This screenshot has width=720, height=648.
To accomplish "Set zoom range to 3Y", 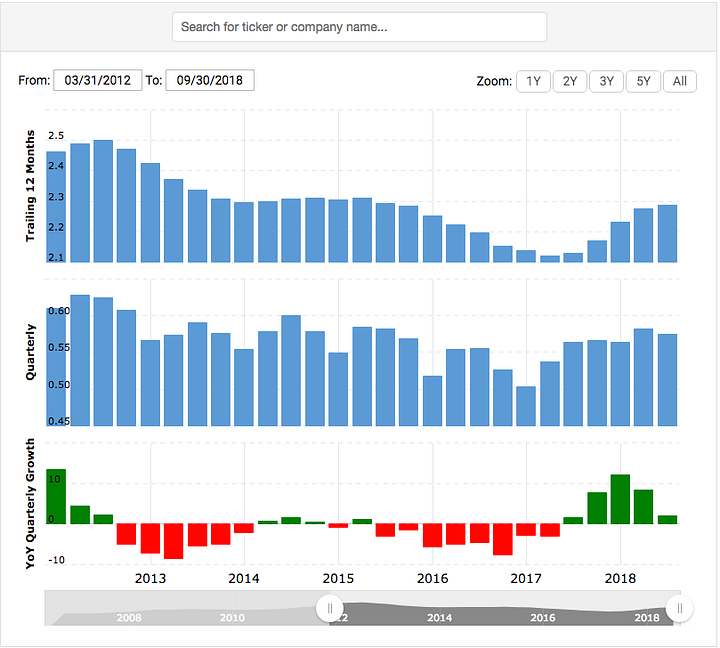I will click(607, 81).
